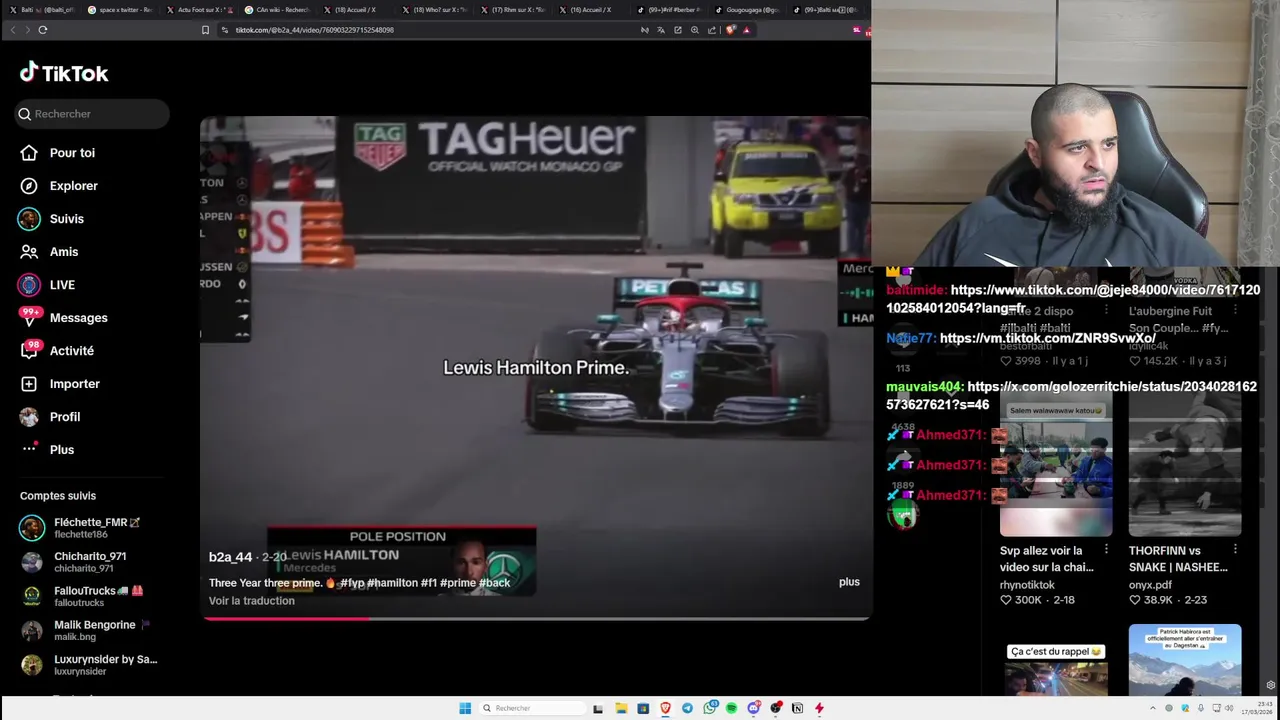Focus the TikTok Rechercher search field
Image resolution: width=1280 pixels, height=720 pixels.
(x=93, y=114)
